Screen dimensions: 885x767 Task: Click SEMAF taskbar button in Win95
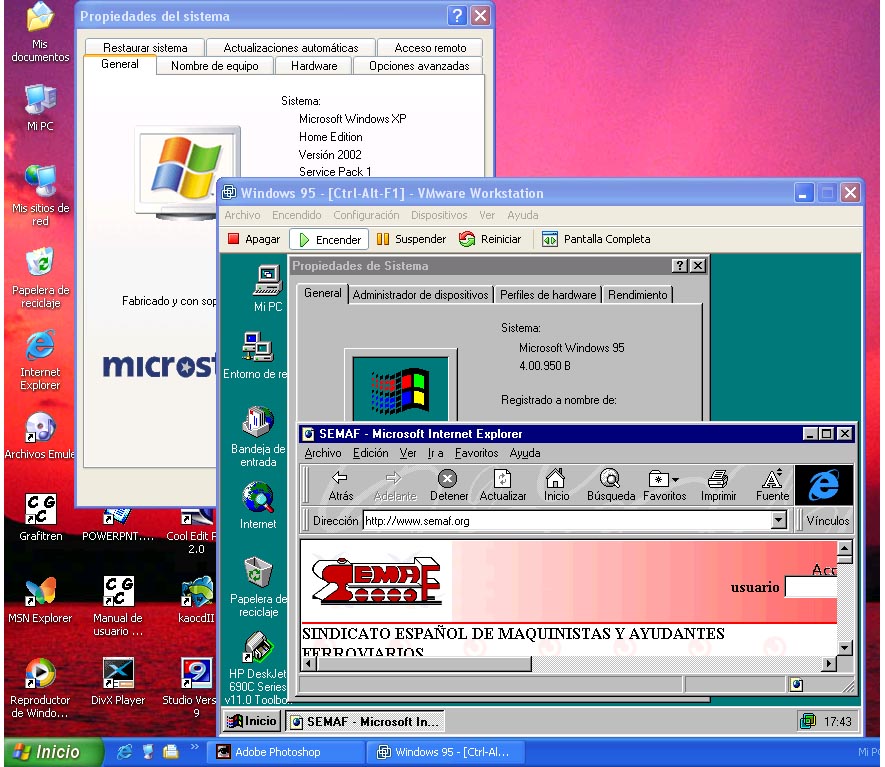pyautogui.click(x=365, y=722)
